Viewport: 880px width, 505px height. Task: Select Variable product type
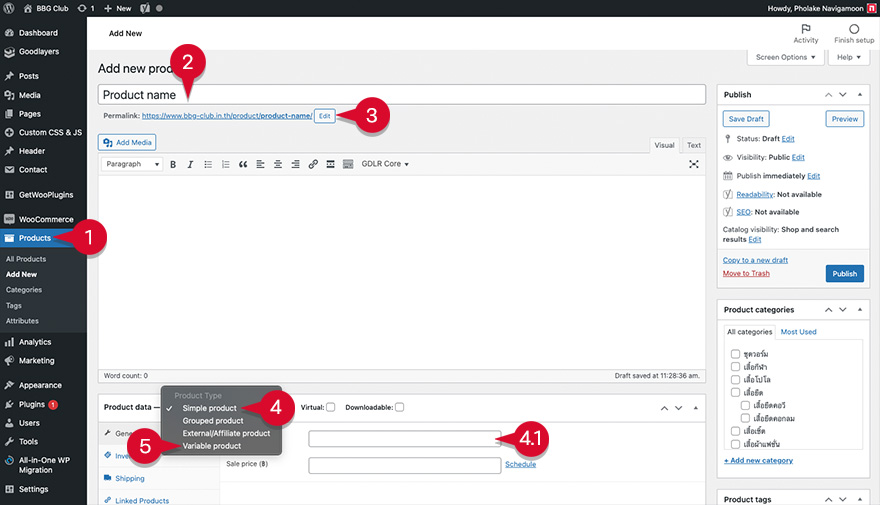pyautogui.click(x=212, y=446)
